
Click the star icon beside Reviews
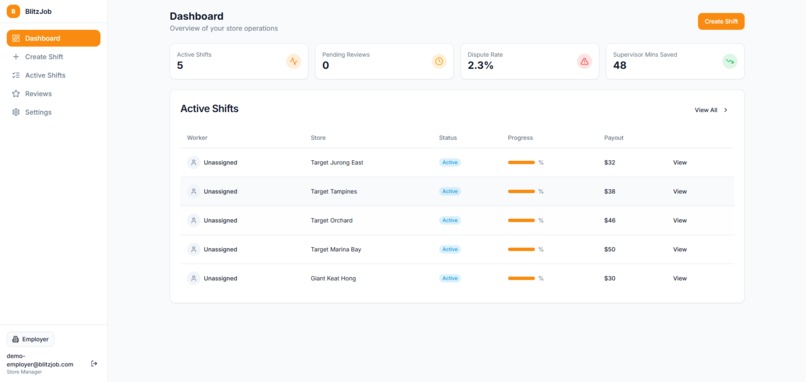pos(16,94)
